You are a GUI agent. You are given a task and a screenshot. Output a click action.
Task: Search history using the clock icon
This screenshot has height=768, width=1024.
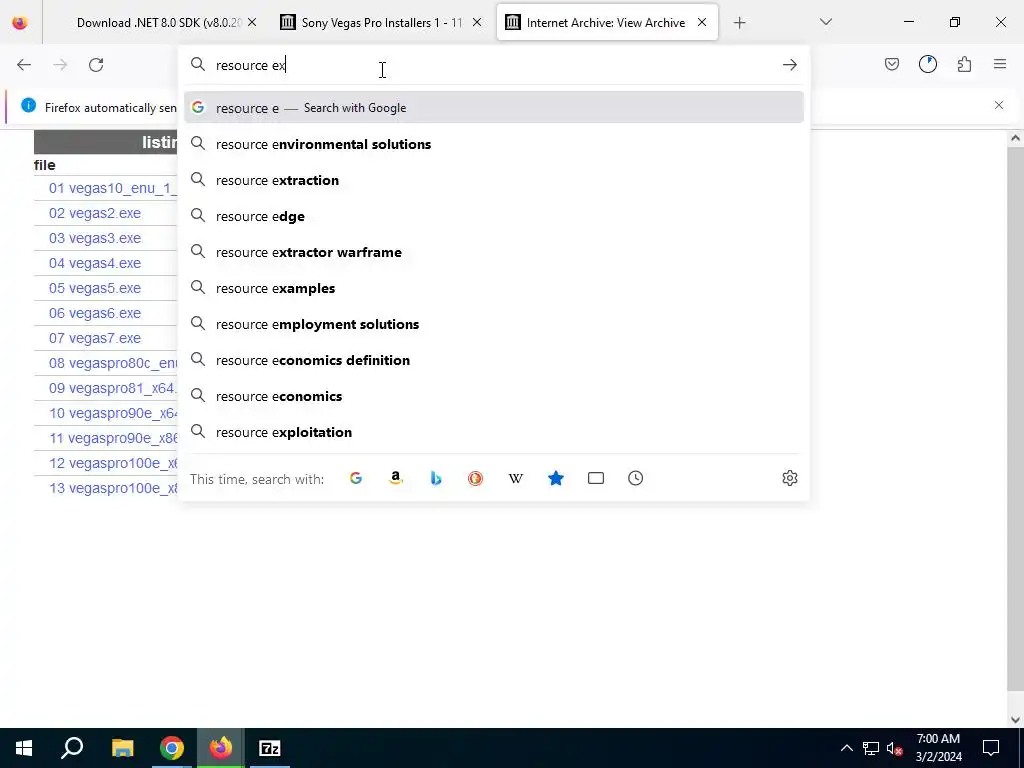pyautogui.click(x=635, y=479)
